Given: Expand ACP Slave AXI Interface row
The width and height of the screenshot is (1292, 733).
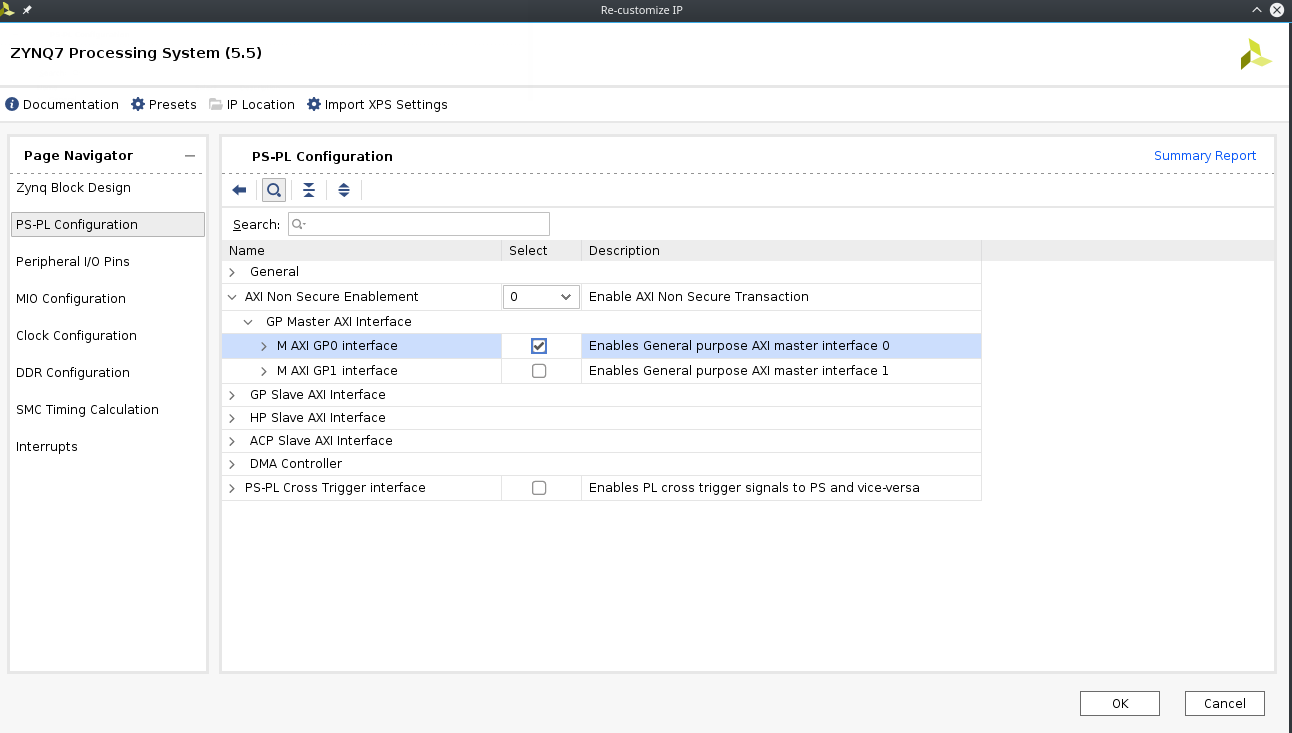Looking at the screenshot, I should (x=232, y=441).
